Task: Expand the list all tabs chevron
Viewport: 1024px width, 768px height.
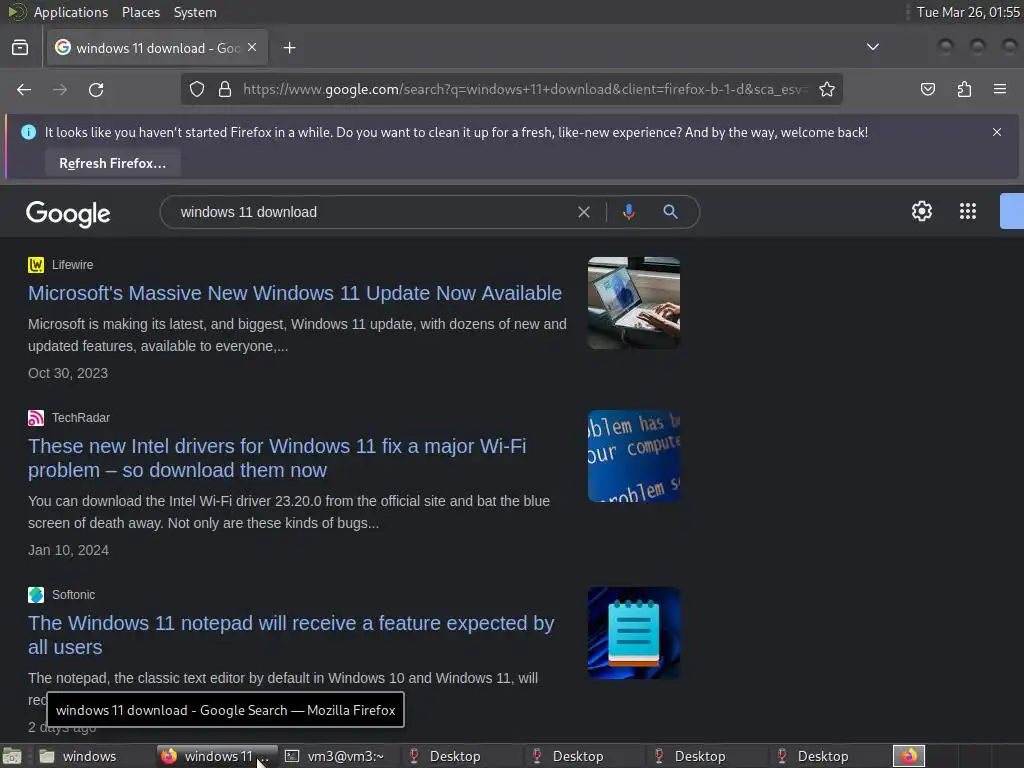Action: click(x=872, y=47)
